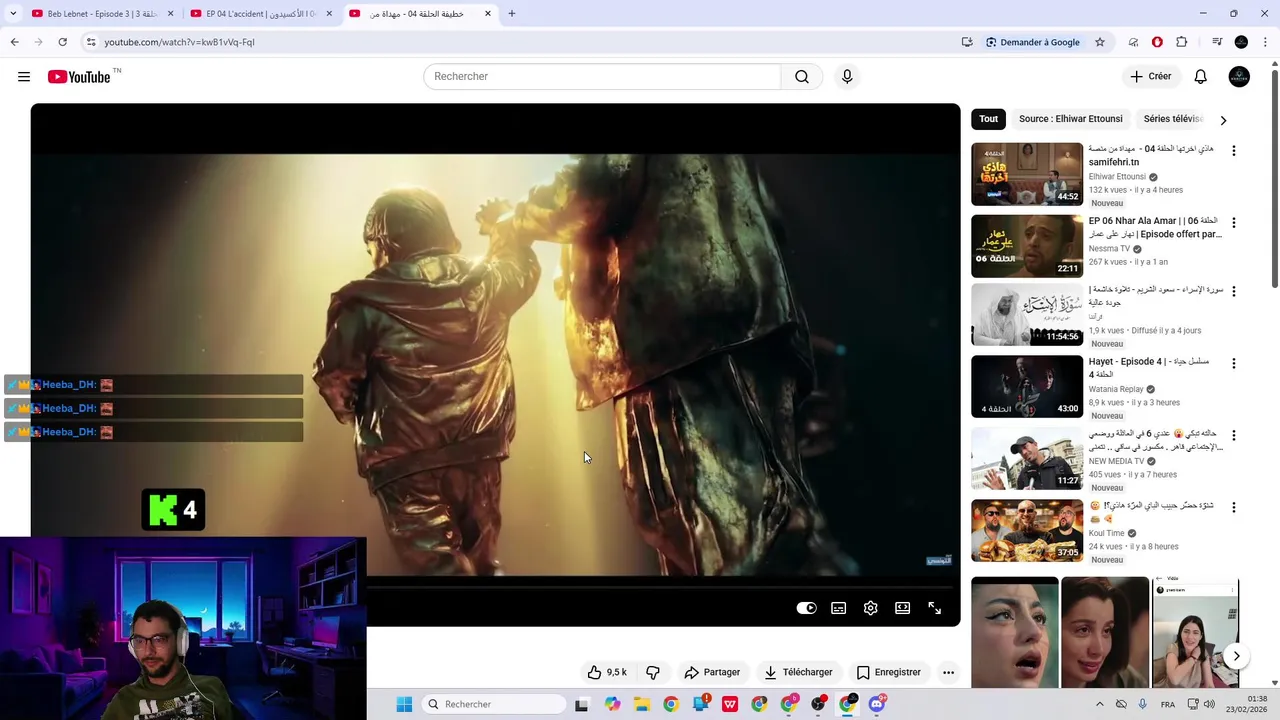
Task: Enter fullscreen on the video player
Action: [935, 608]
